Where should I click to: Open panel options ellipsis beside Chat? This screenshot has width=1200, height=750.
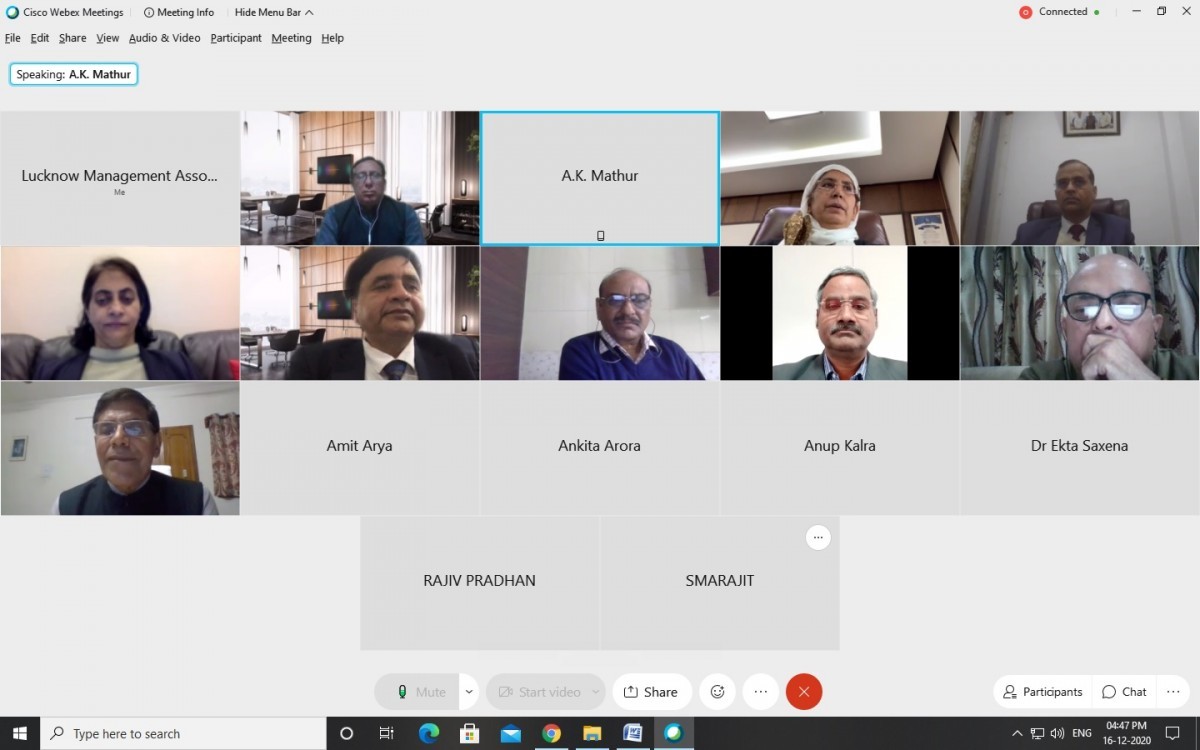[x=1172, y=692]
